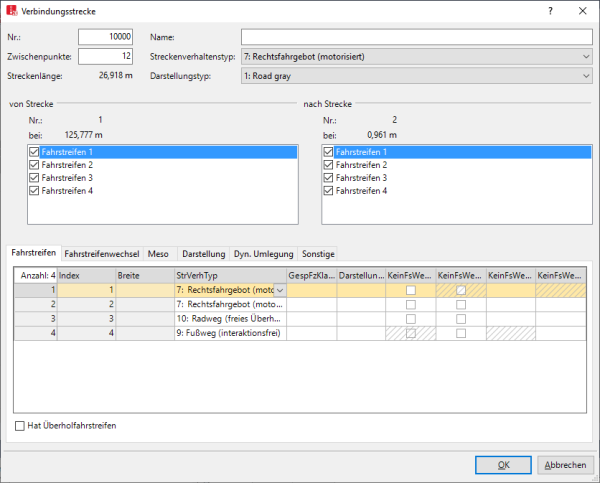The height and width of the screenshot is (483, 600).
Task: Select row 3 Radweg in lanes table
Action: (x=224, y=318)
